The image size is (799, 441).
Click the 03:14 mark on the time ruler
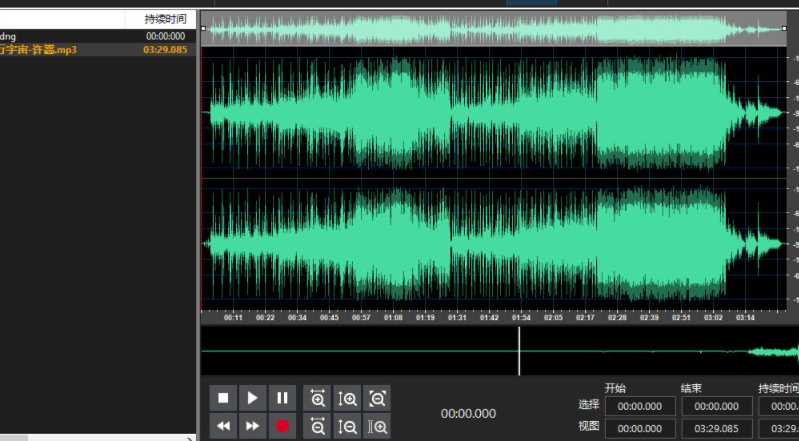[745, 318]
